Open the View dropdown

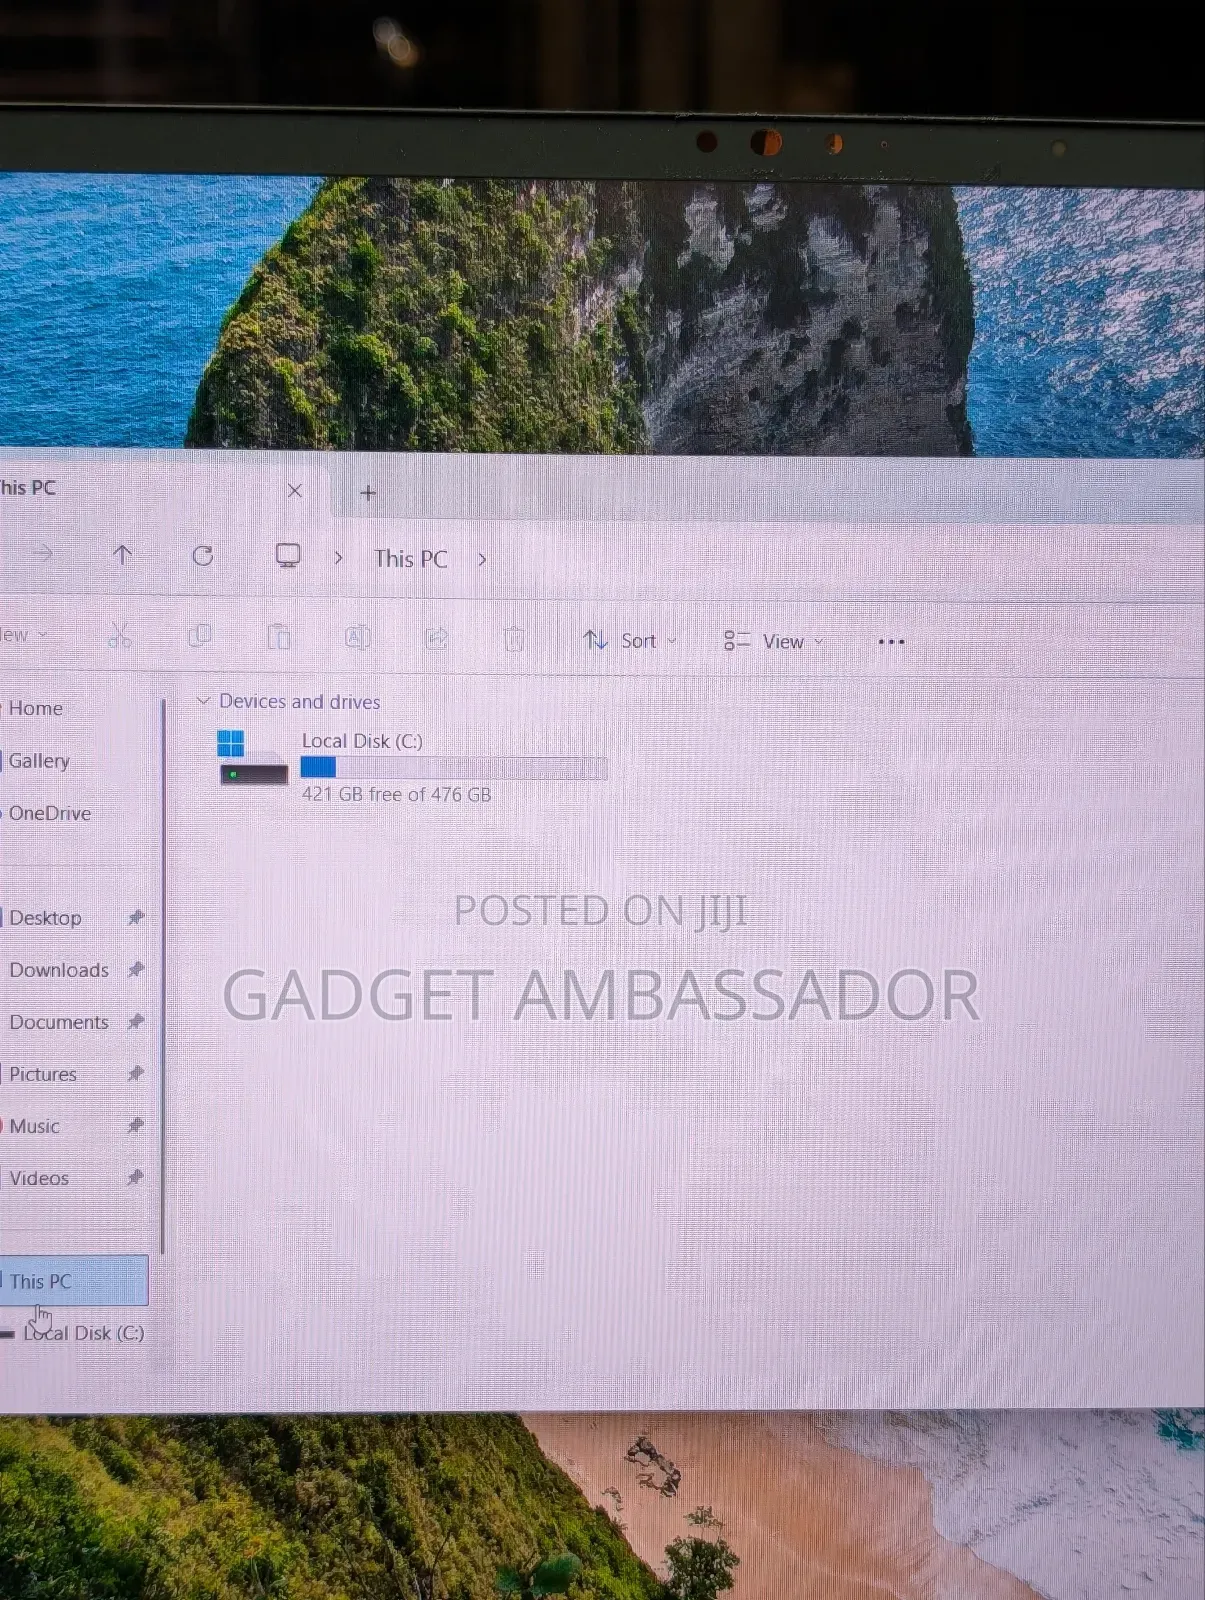[x=774, y=642]
